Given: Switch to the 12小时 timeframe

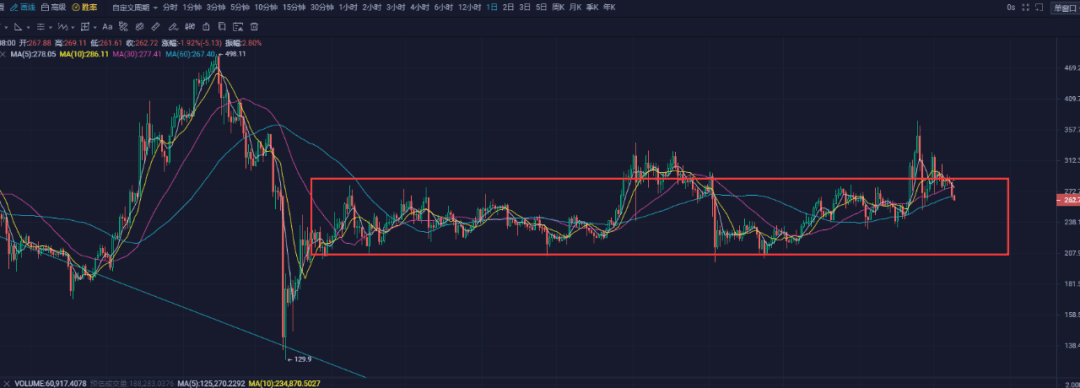Looking at the screenshot, I should click(x=470, y=7).
